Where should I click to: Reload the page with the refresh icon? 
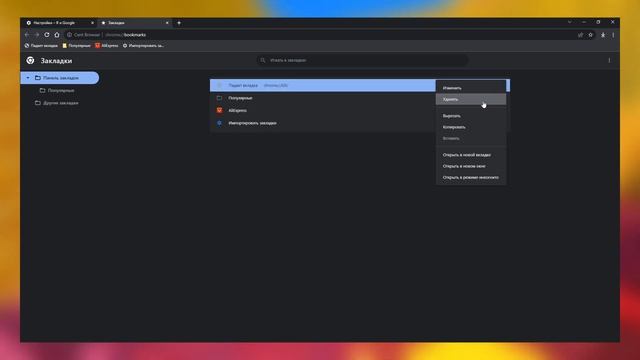click(x=47, y=35)
